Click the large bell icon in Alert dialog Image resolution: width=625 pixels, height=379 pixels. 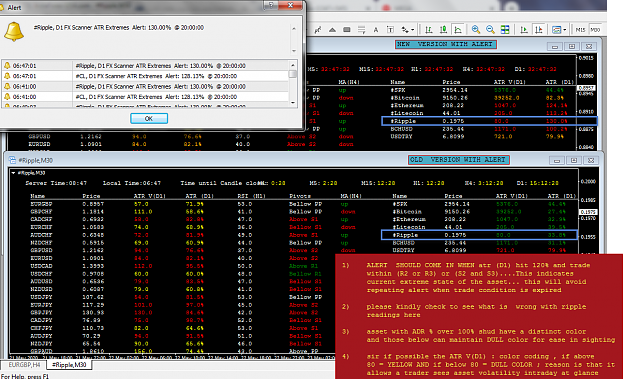pos(14,31)
